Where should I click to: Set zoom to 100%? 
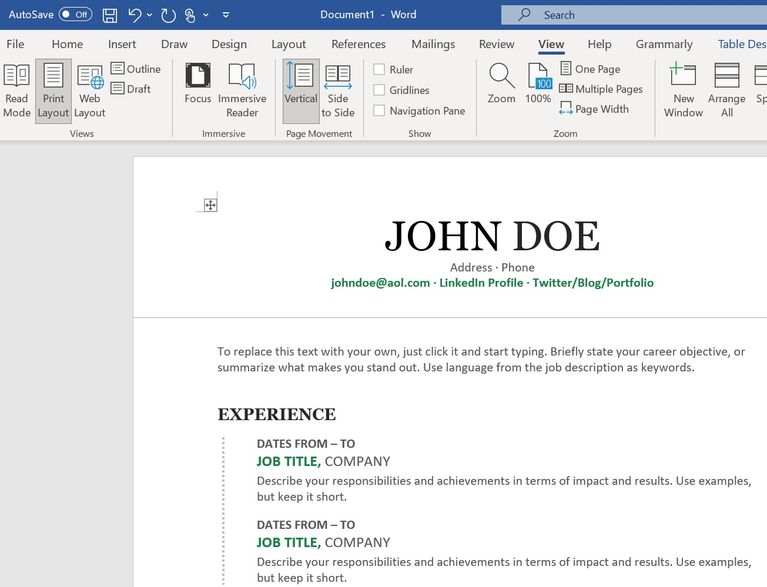(x=539, y=84)
